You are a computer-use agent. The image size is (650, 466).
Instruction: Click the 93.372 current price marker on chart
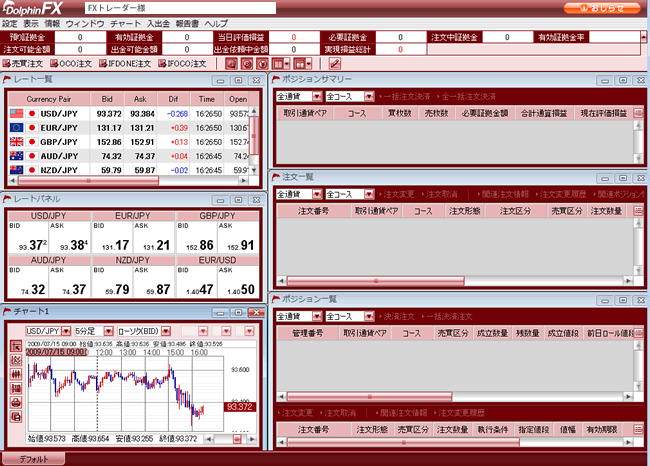point(240,407)
